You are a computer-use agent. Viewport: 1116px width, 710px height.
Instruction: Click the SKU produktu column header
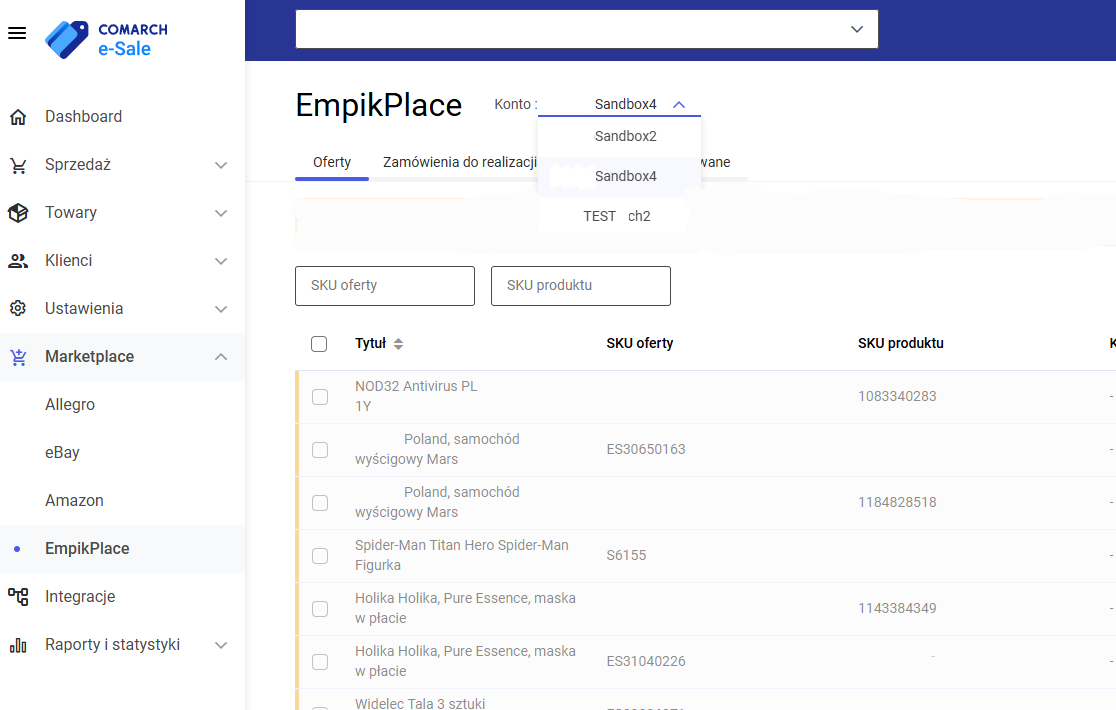(900, 344)
